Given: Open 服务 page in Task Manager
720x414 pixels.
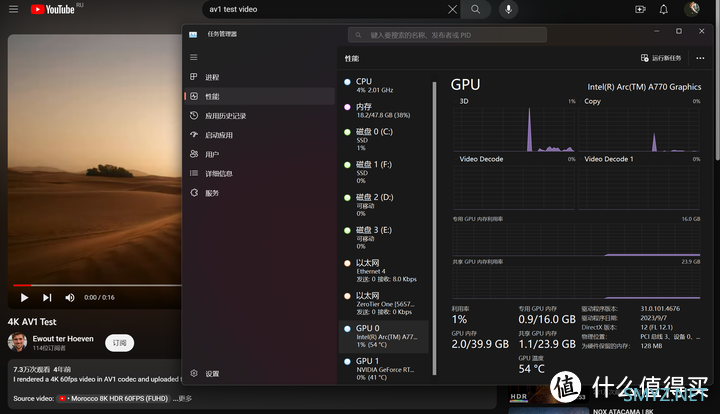Looking at the screenshot, I should 259,193.
